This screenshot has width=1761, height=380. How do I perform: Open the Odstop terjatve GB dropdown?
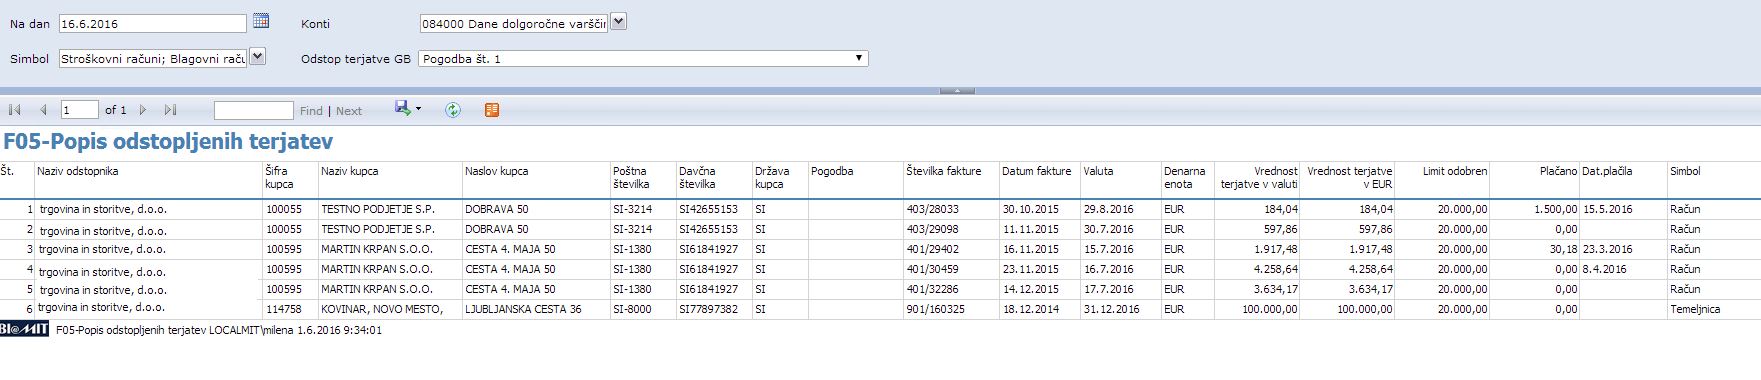pyautogui.click(x=643, y=59)
